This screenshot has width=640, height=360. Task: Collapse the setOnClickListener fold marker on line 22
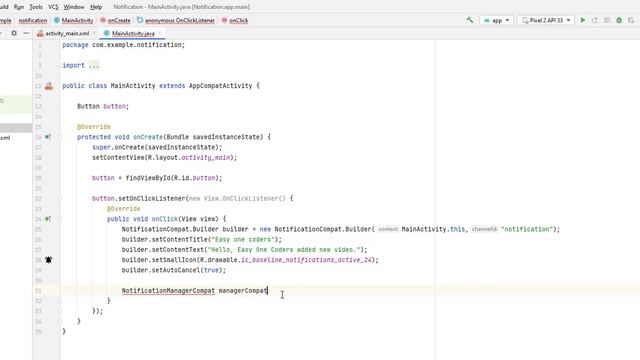point(60,198)
